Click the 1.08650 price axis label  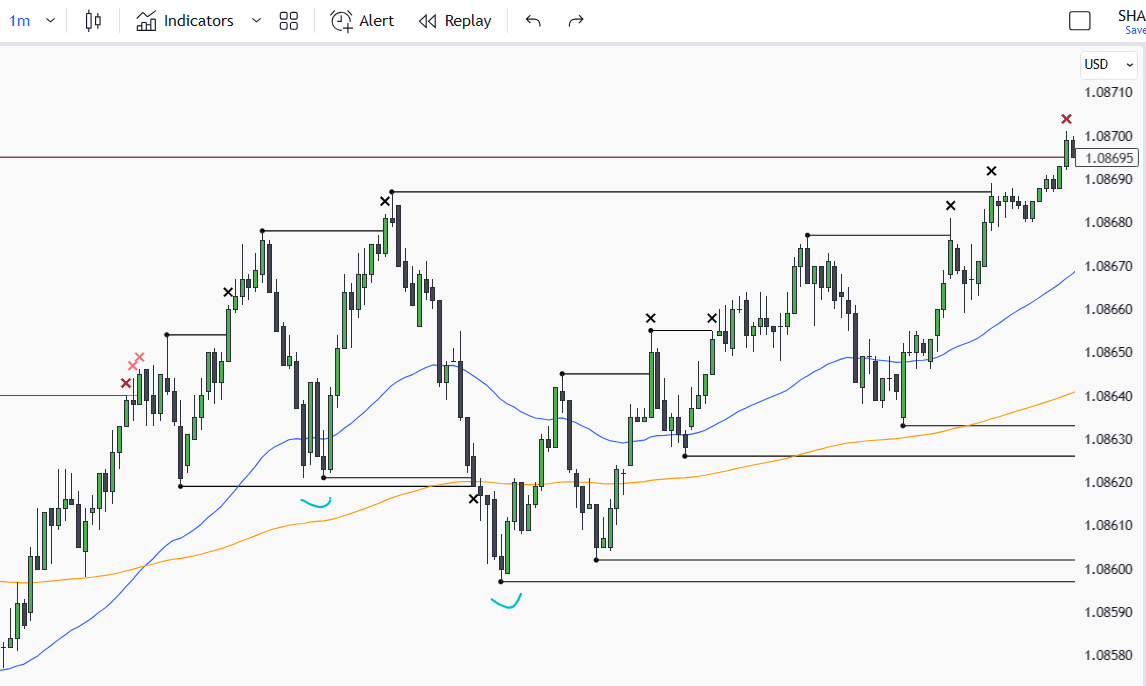click(1108, 352)
